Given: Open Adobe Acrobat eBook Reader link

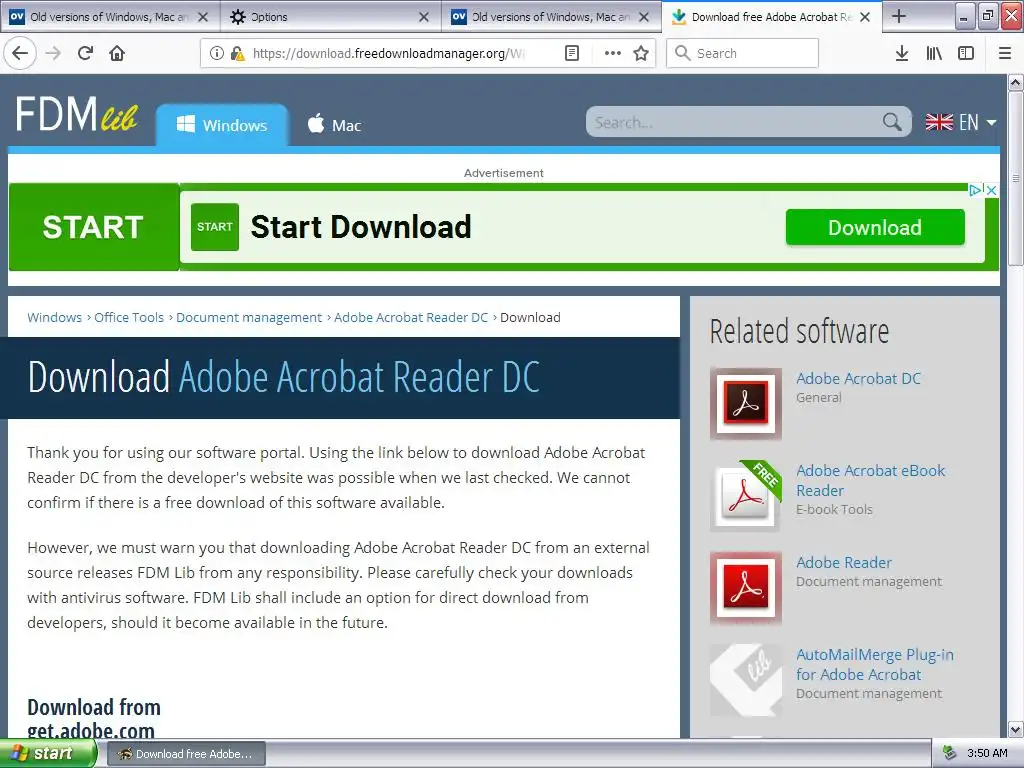Looking at the screenshot, I should pos(871,481).
